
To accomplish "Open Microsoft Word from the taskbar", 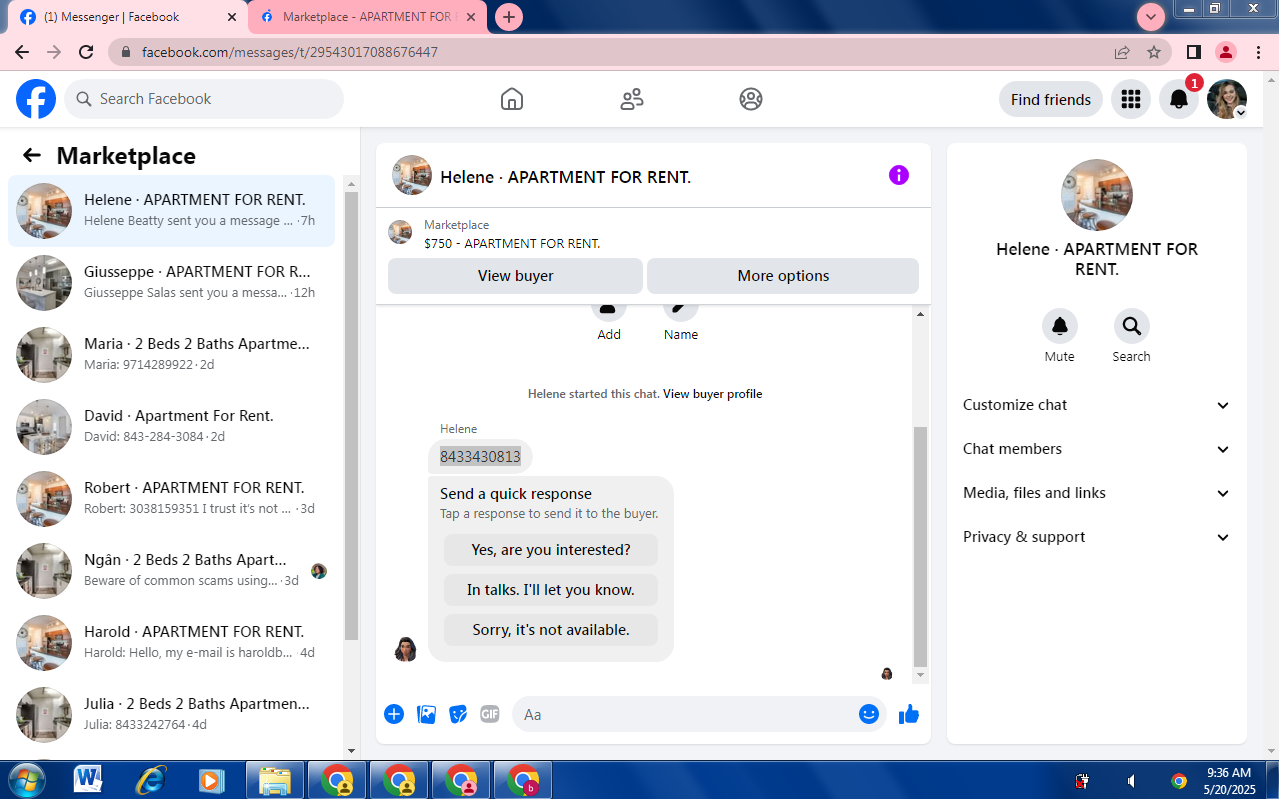I will click(88, 780).
